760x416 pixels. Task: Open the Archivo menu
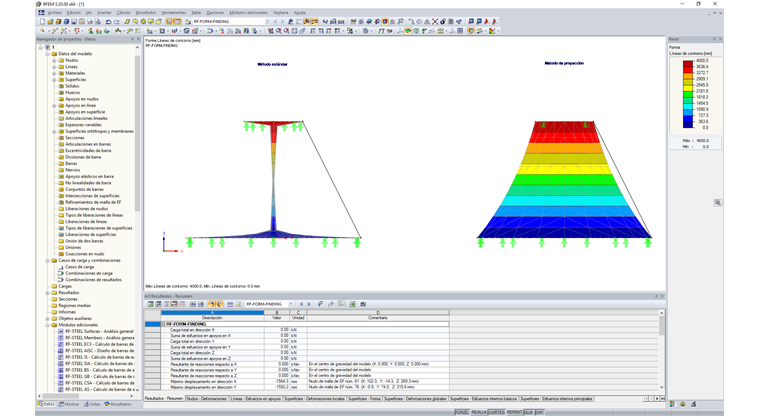(54, 13)
